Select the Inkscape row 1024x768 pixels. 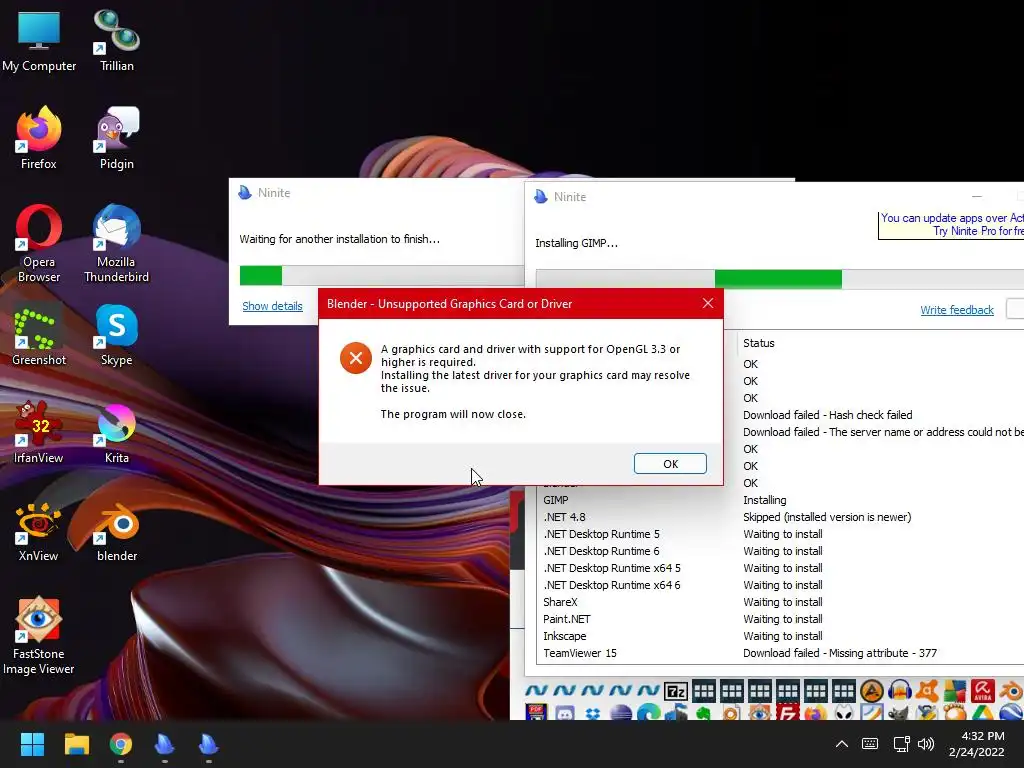pyautogui.click(x=780, y=635)
